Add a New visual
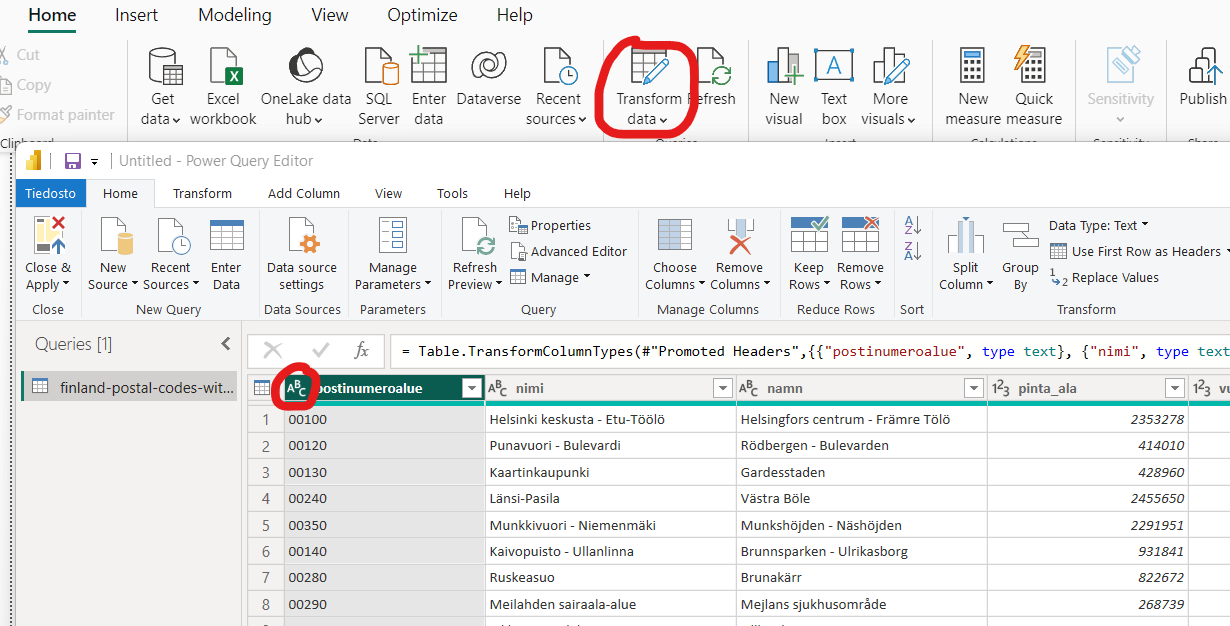This screenshot has width=1230, height=626. point(784,87)
